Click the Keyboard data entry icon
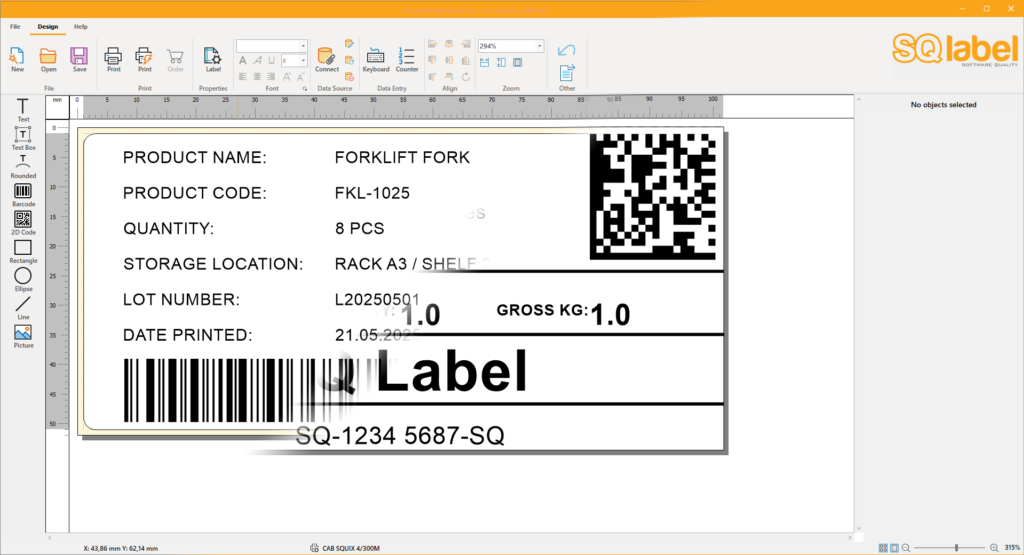Screen dimensions: 1024x555 376,56
